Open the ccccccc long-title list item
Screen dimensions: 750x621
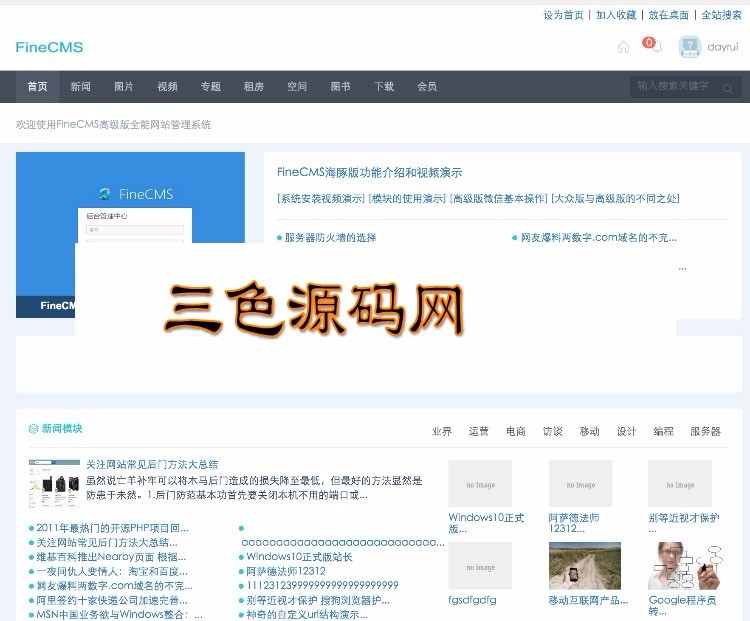click(342, 543)
